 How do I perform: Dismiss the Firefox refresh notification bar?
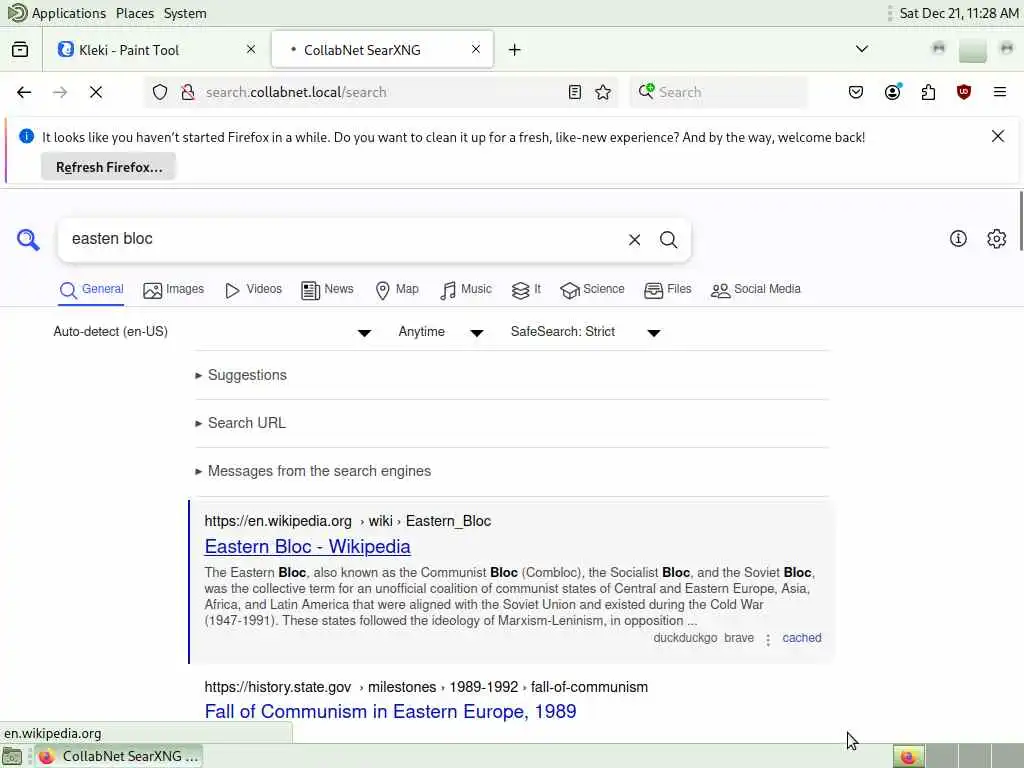[x=998, y=136]
